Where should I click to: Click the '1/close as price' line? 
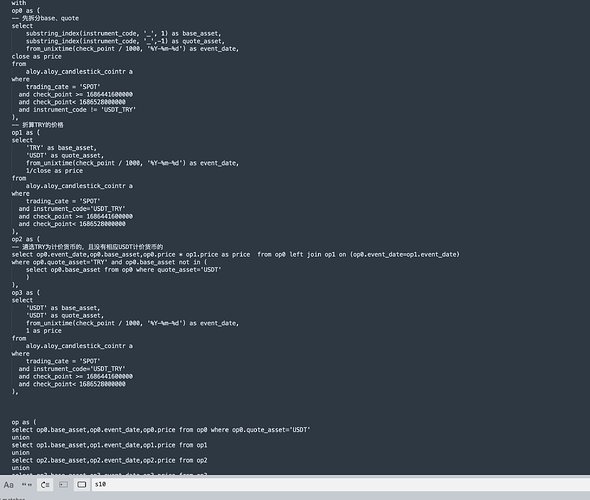tap(55, 171)
